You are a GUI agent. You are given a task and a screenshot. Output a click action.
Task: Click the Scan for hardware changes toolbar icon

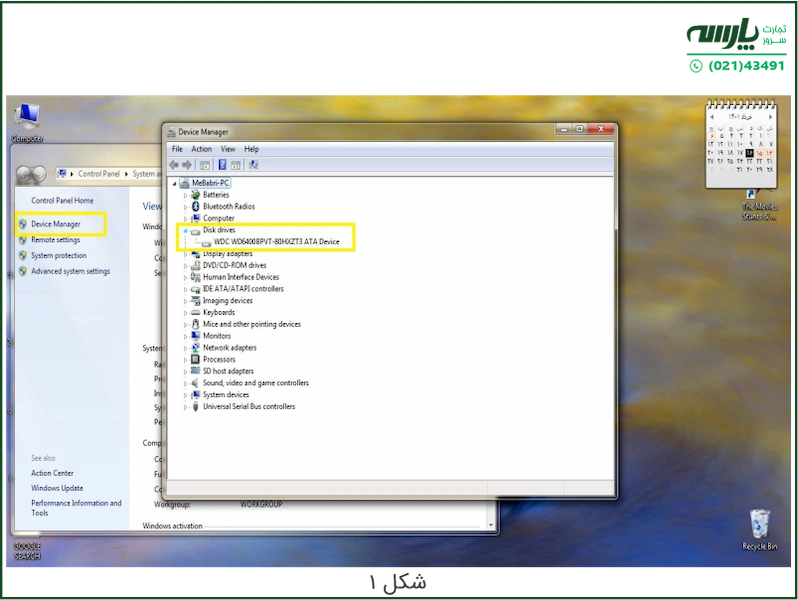[x=253, y=165]
